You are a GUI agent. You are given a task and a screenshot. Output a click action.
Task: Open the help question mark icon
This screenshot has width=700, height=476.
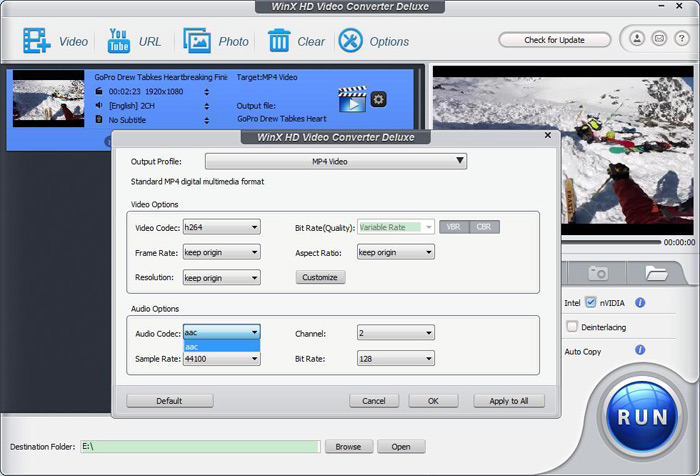click(x=681, y=39)
